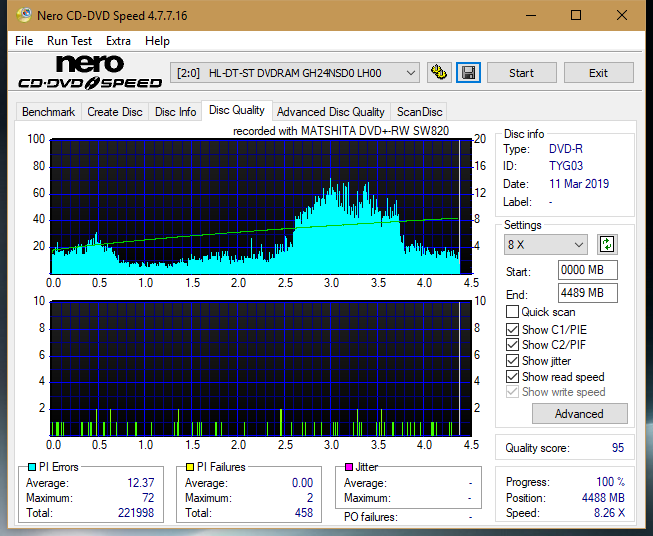Screen dimensions: 653x536
Task: Toggle Show read speed checkbox
Action: coord(512,377)
